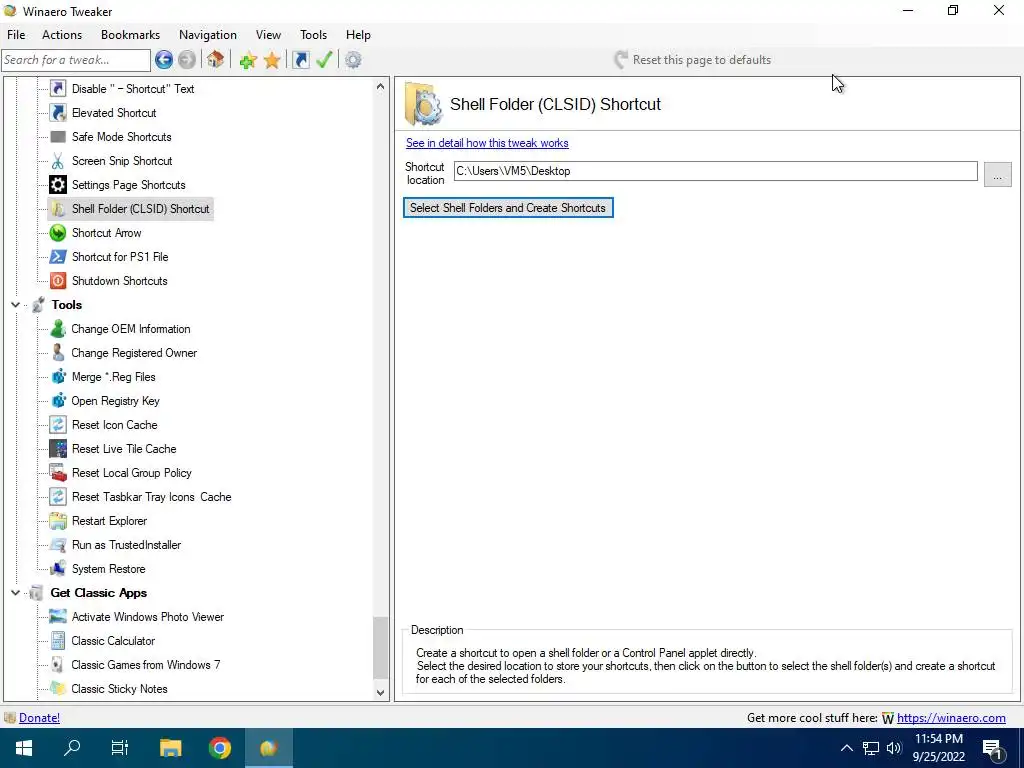This screenshot has width=1024, height=768.
Task: Open File Explorer from the taskbar
Action: tap(170, 748)
